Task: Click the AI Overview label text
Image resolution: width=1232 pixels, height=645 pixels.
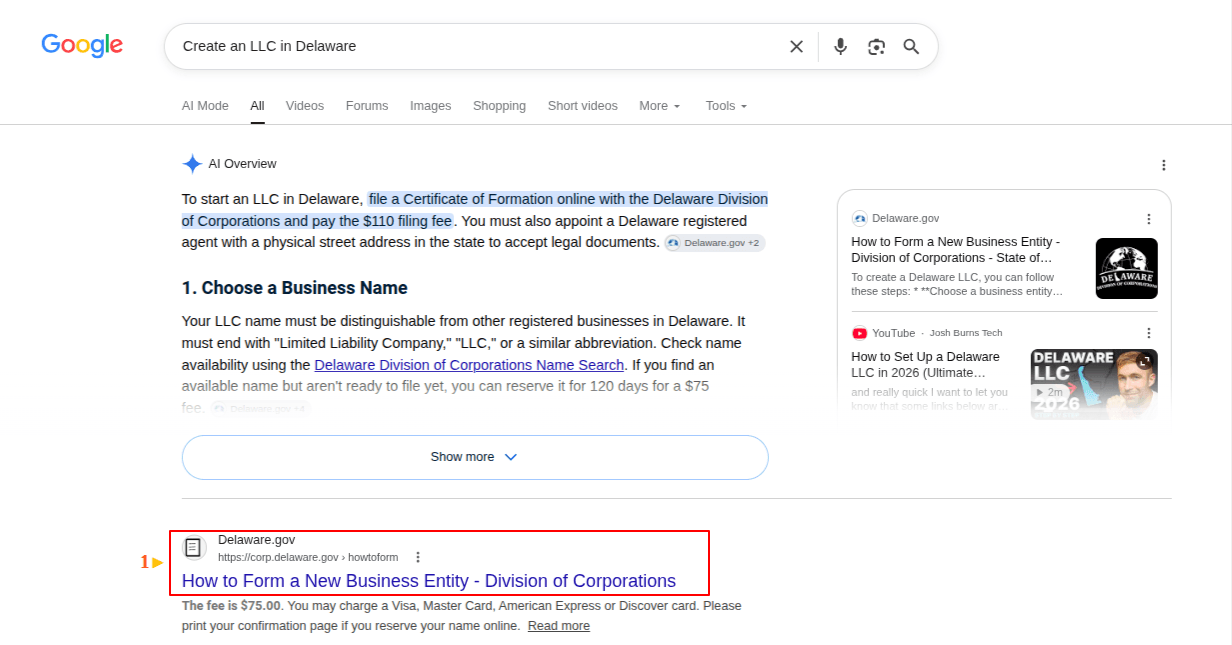Action: 243,164
